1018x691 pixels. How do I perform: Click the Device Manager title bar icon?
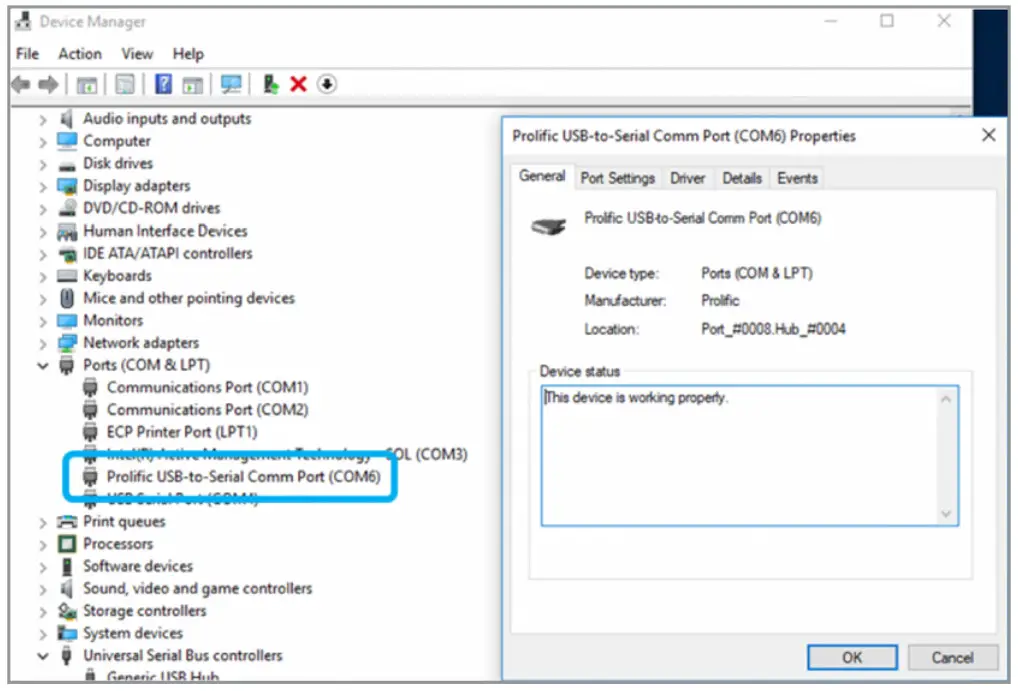23,21
